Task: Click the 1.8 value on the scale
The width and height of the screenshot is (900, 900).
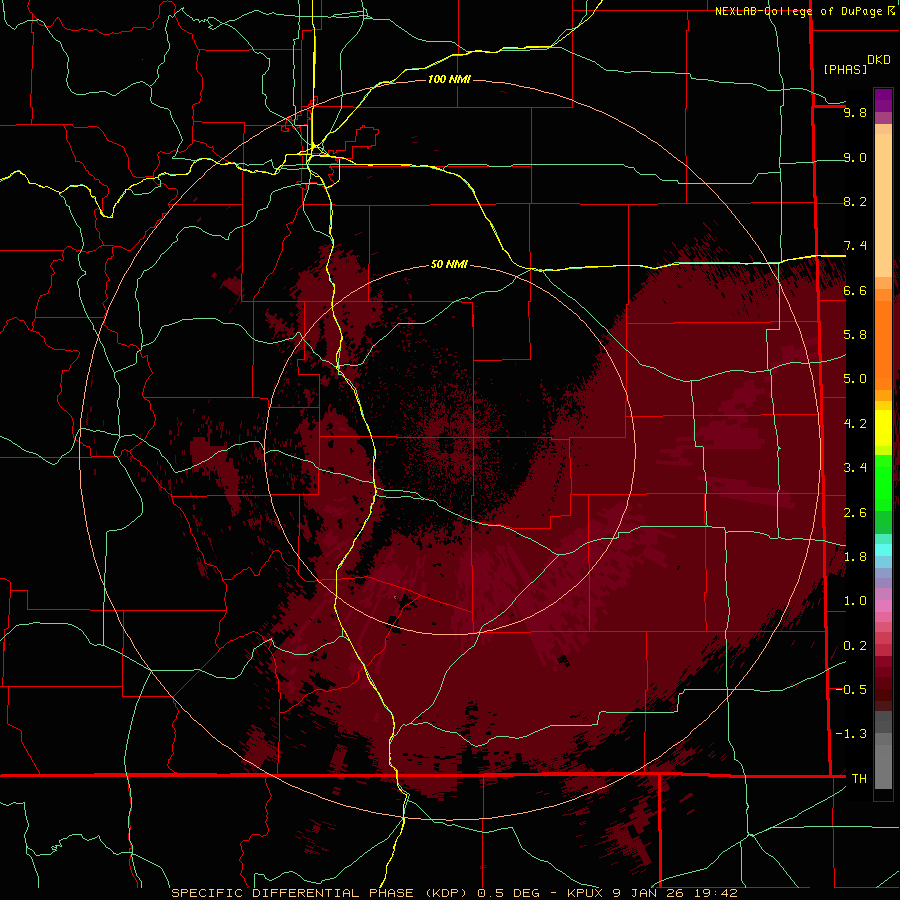Action: 855,556
